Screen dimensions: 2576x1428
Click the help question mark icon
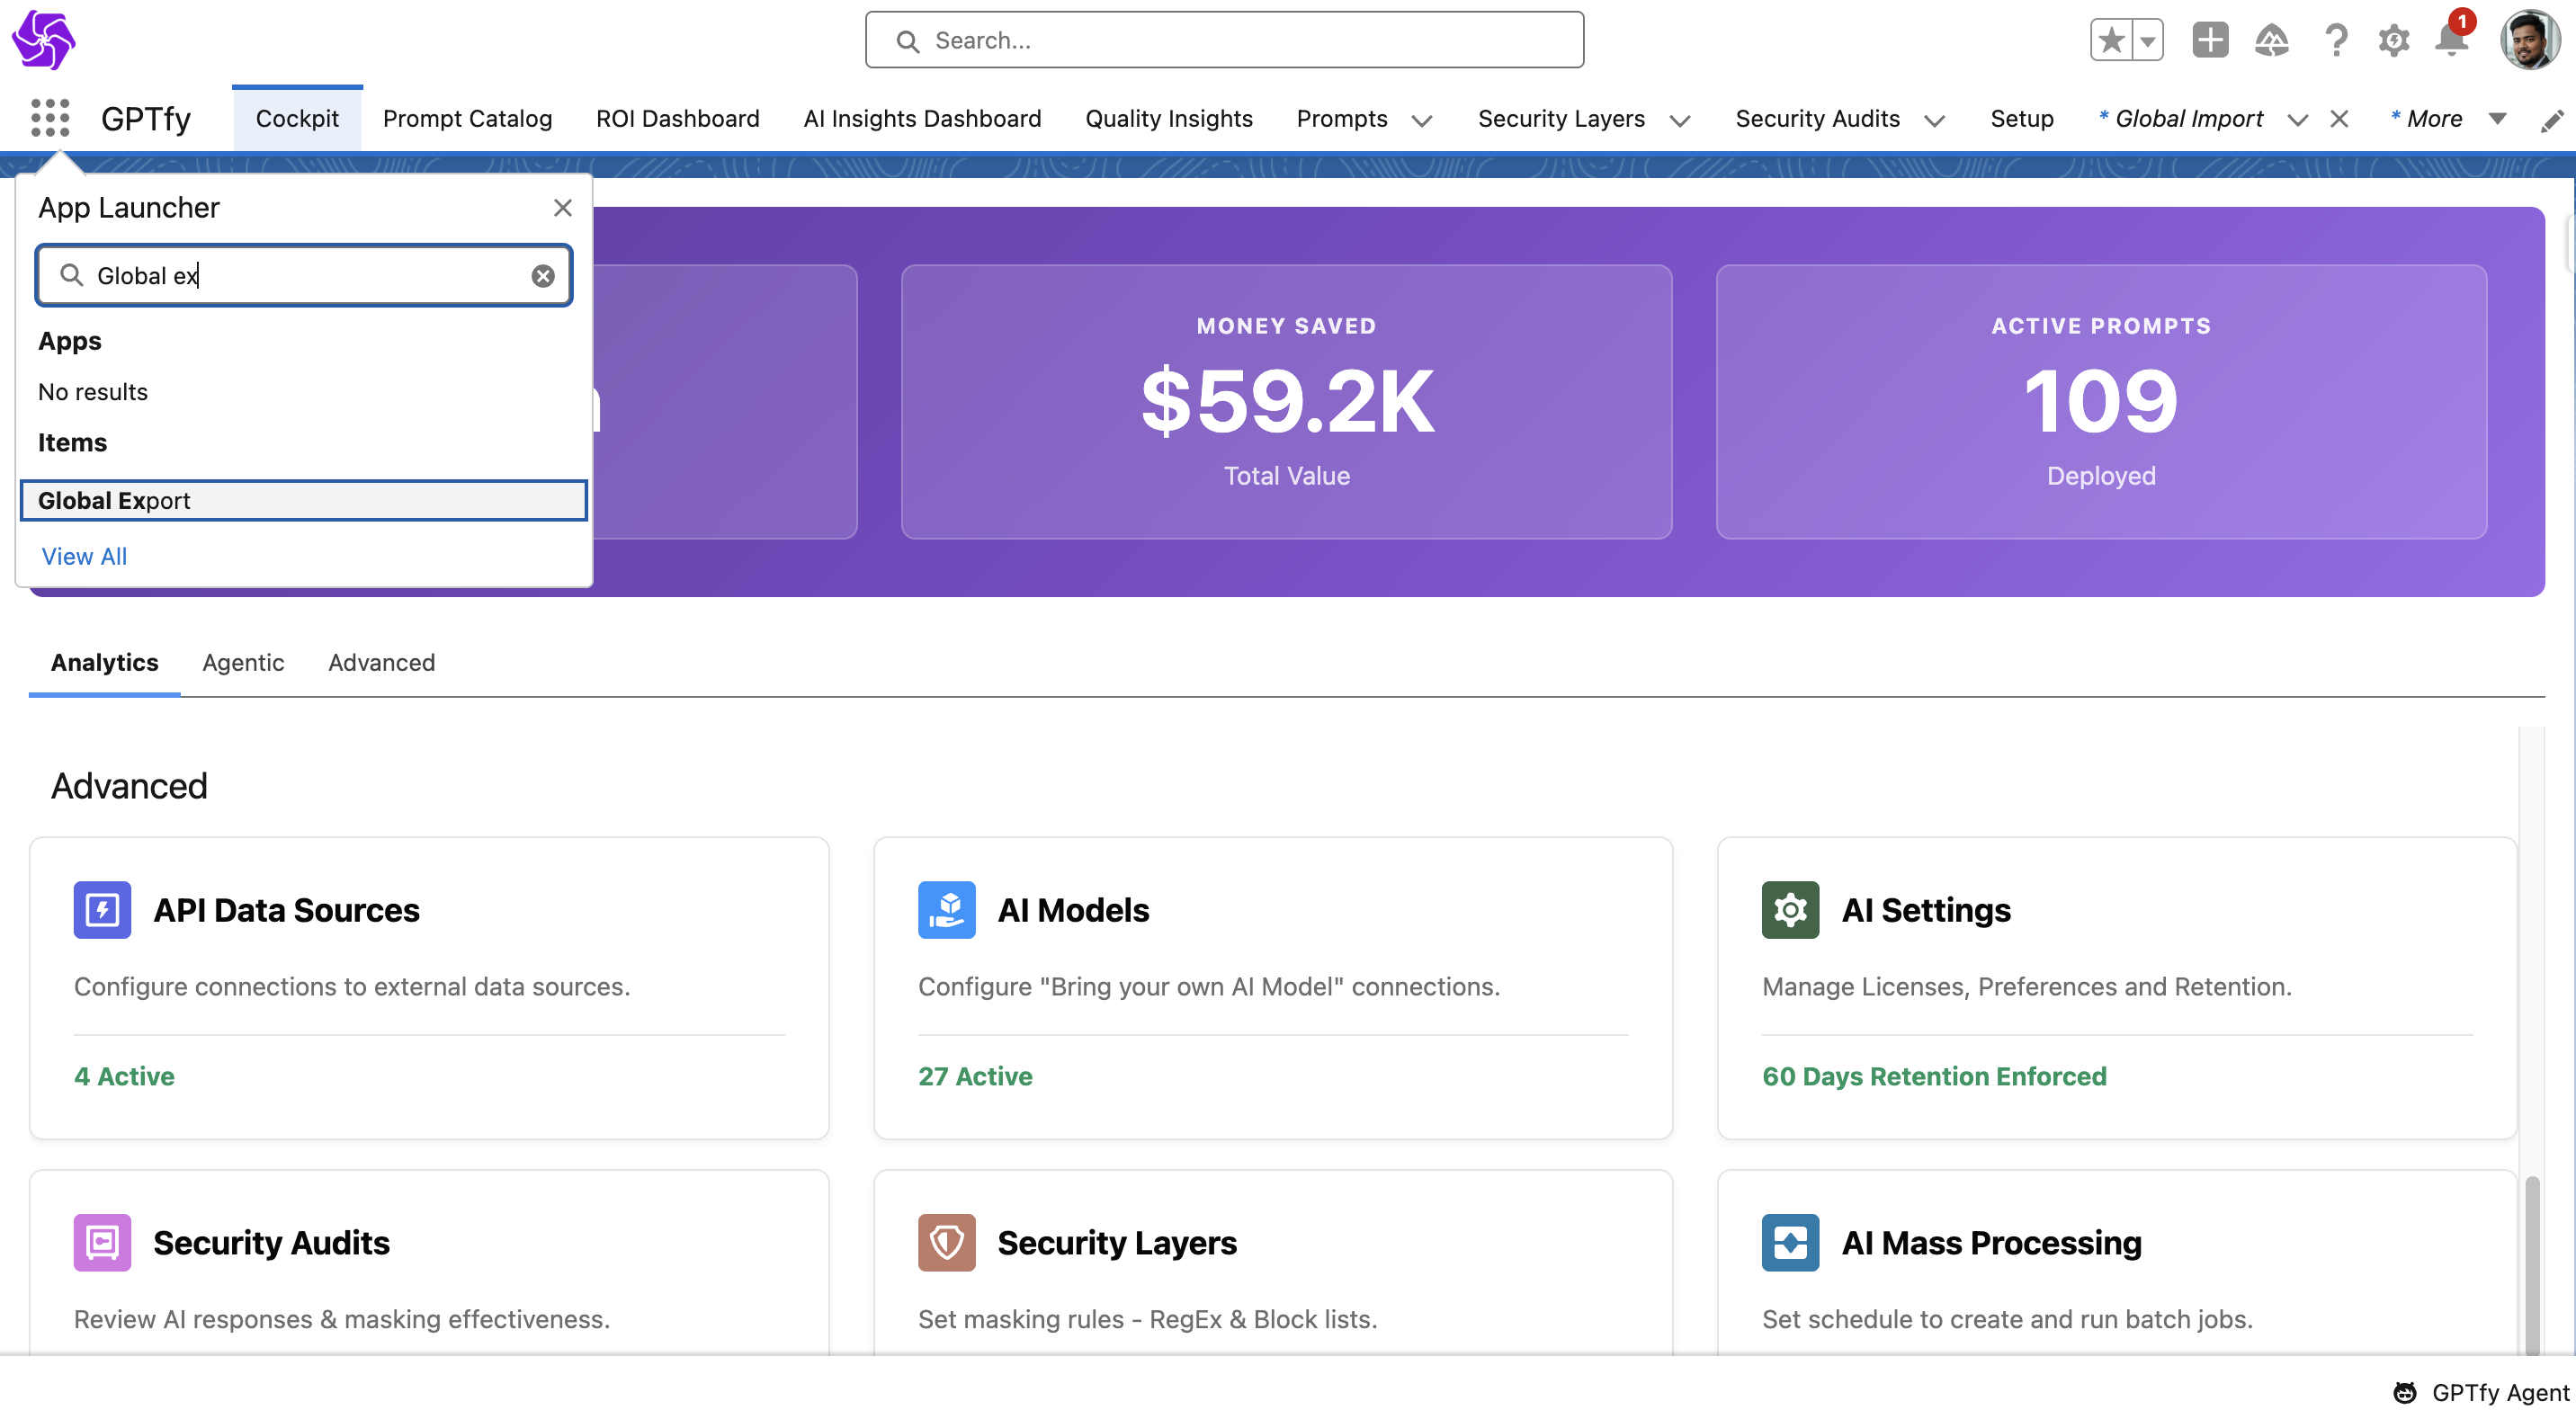[2335, 40]
